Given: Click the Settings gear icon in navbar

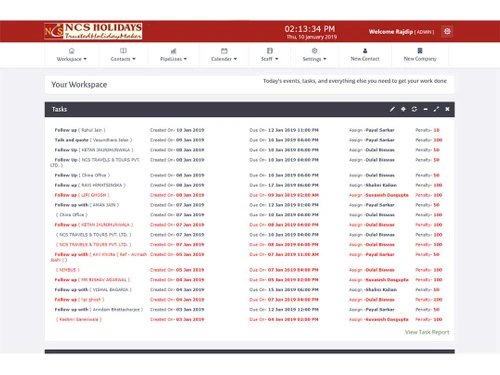Looking at the screenshot, I should point(314,51).
